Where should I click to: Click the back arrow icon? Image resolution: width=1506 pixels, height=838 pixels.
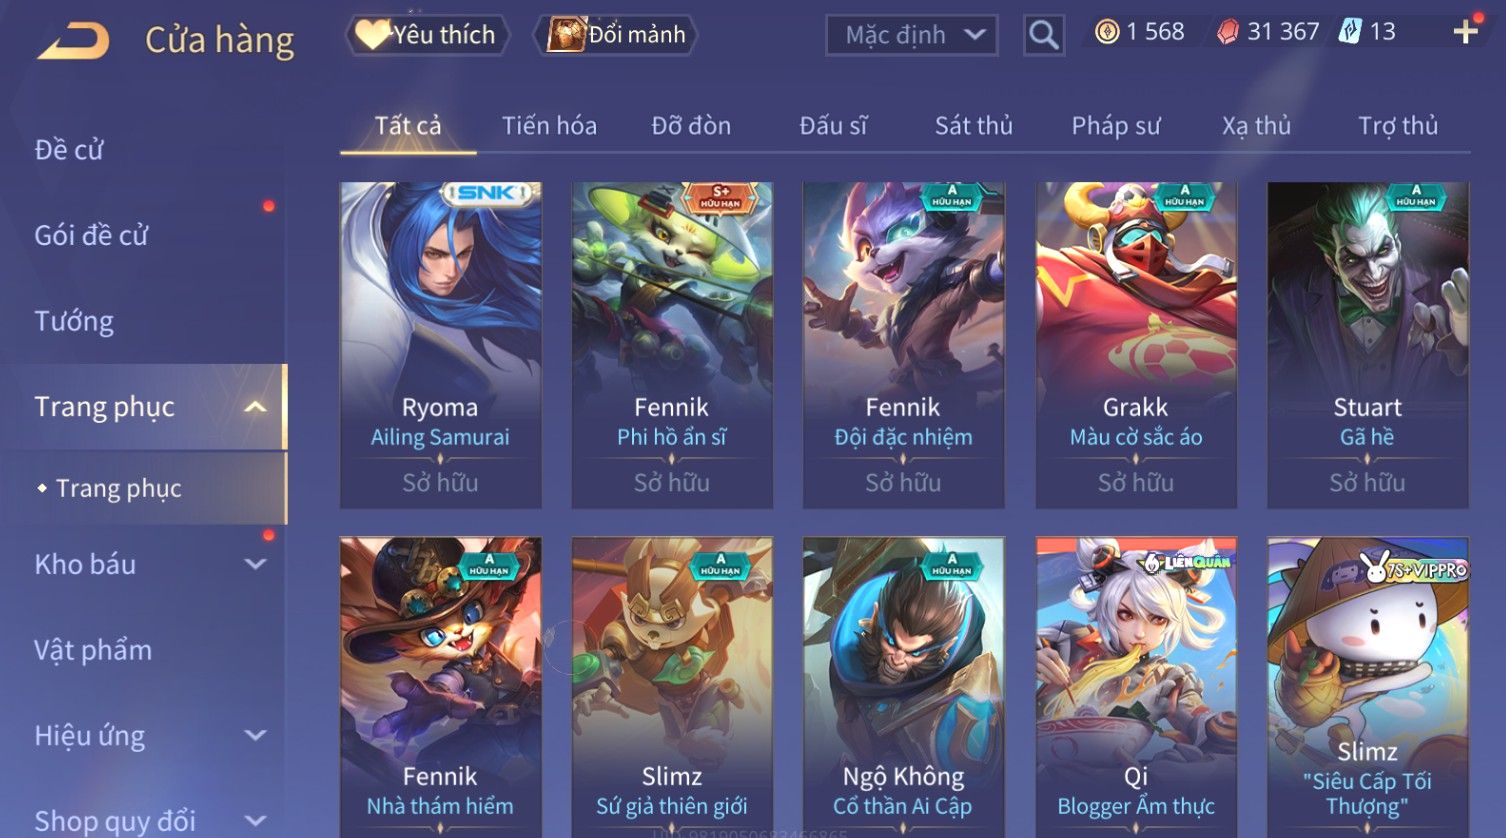pyautogui.click(x=73, y=41)
